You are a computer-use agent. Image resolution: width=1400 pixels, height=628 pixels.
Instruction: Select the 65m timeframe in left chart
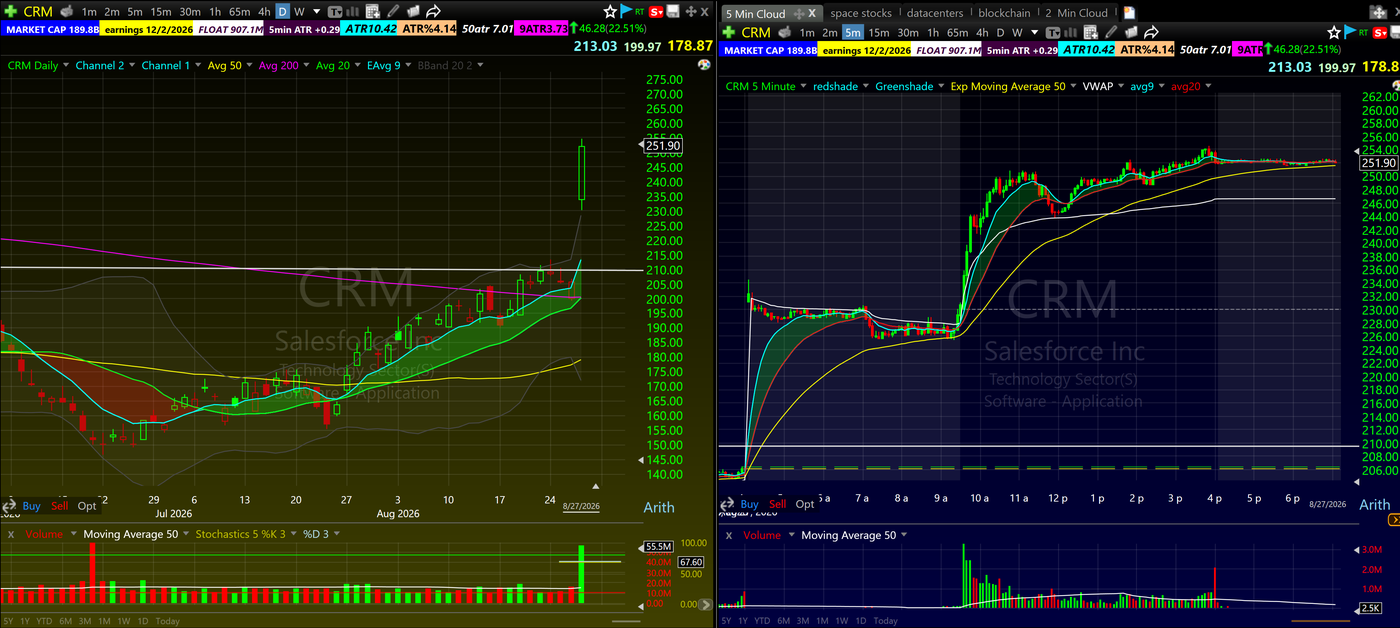tap(239, 11)
